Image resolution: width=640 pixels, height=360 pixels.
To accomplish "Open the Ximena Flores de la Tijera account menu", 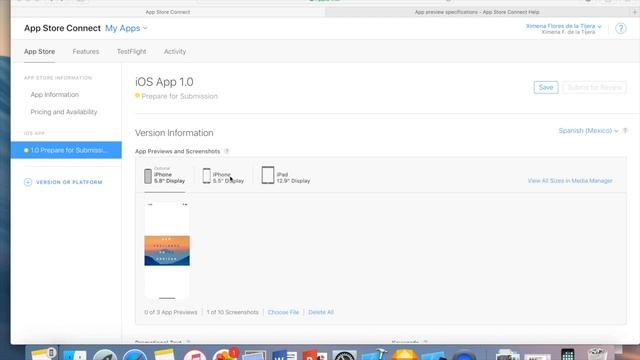I will 564,26.
